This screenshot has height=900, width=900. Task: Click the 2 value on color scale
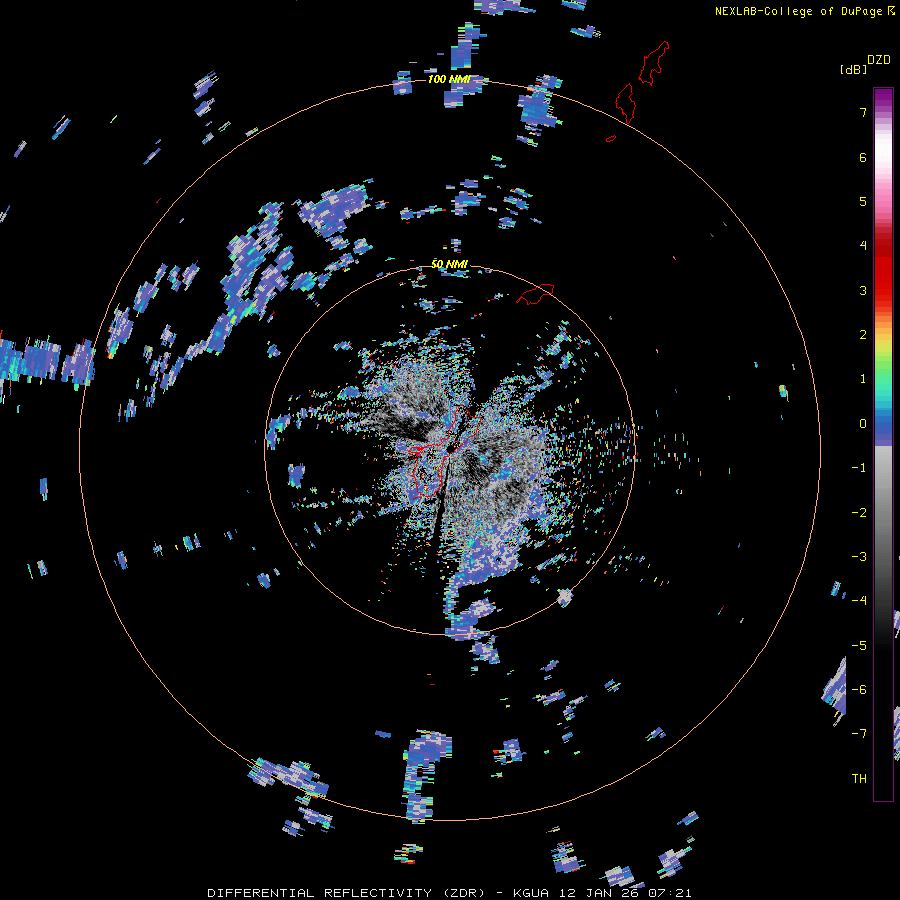(863, 335)
